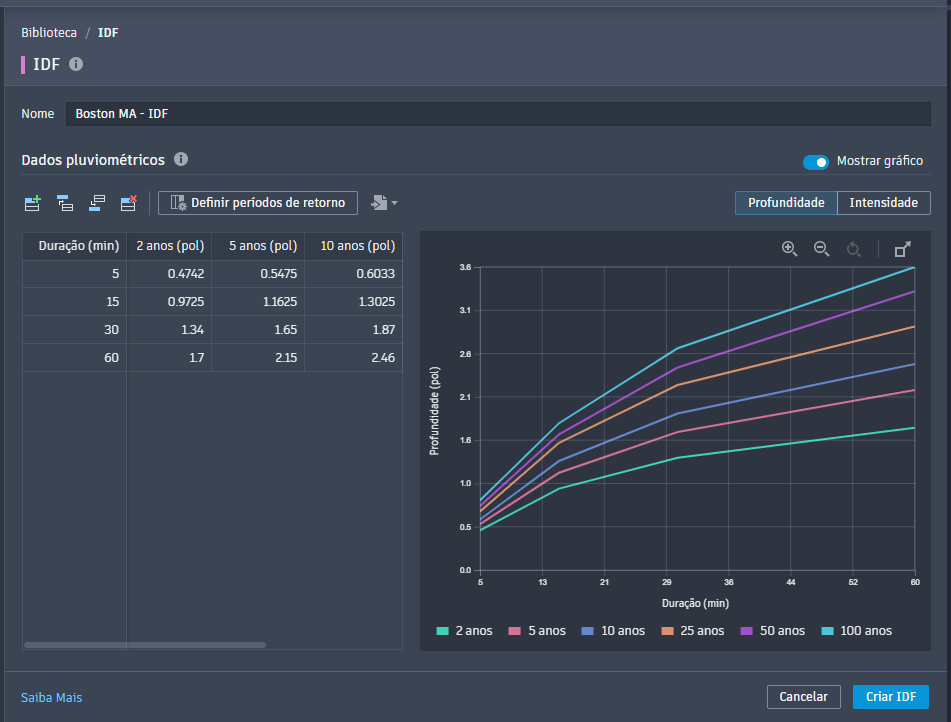Select the duration cell with value 60
951x722 pixels.
click(75, 358)
